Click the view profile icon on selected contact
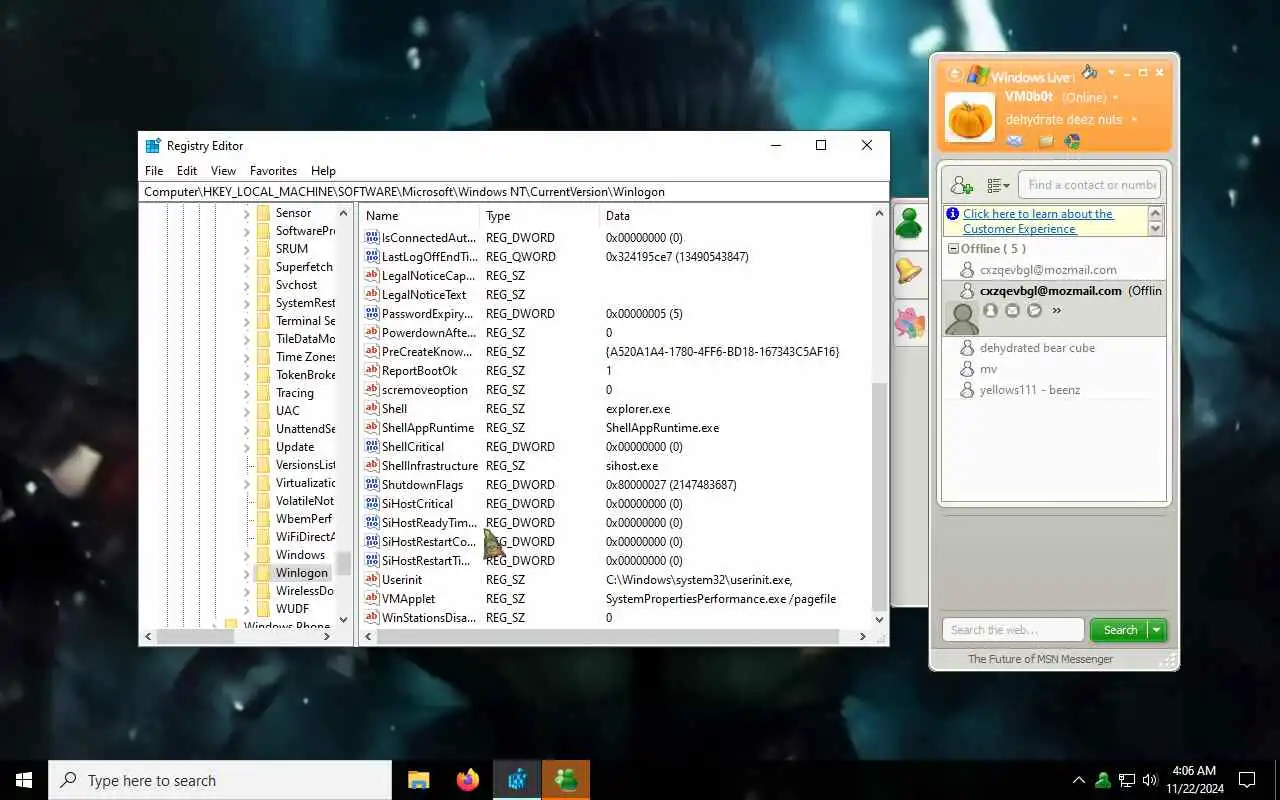Image resolution: width=1280 pixels, height=800 pixels. click(991, 311)
